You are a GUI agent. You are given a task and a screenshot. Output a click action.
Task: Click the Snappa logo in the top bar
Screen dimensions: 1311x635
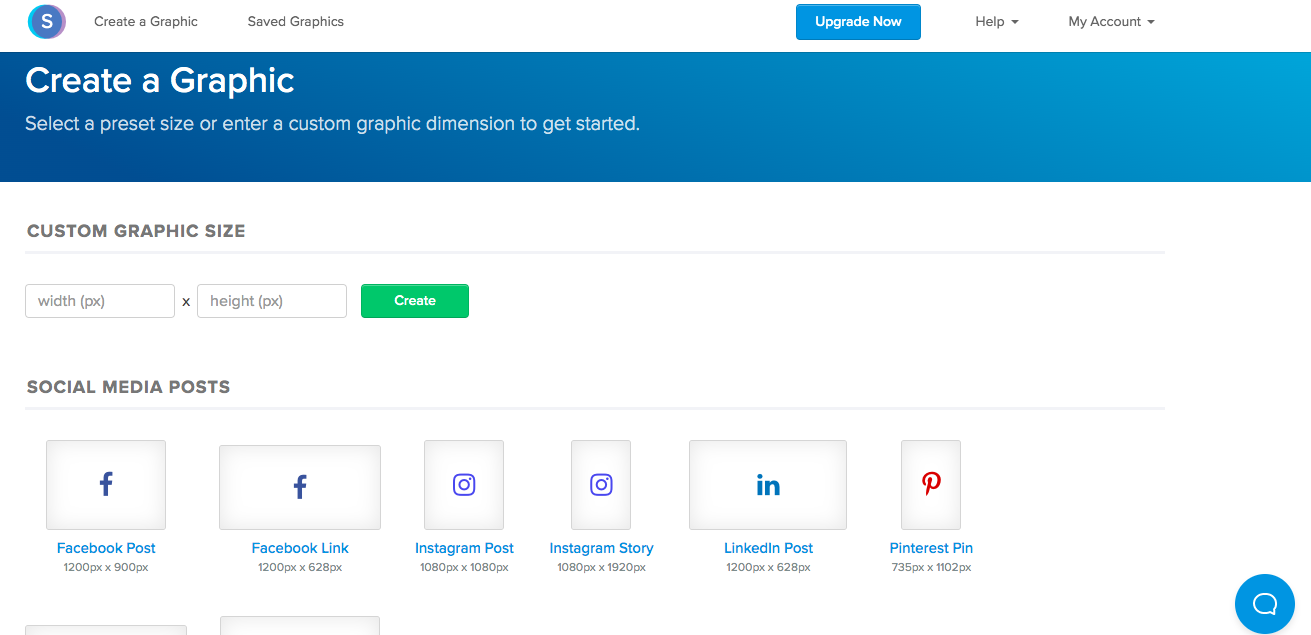(x=46, y=21)
